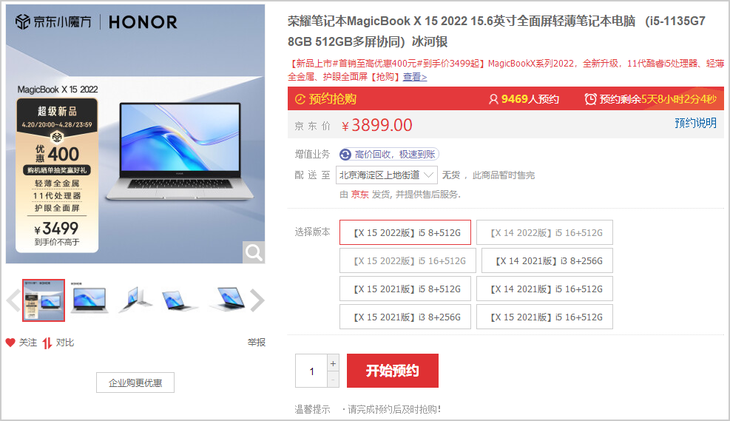Choose version X 15 2021 i5 16+512G
Screen dimensions: 730x421
[x=545, y=317]
